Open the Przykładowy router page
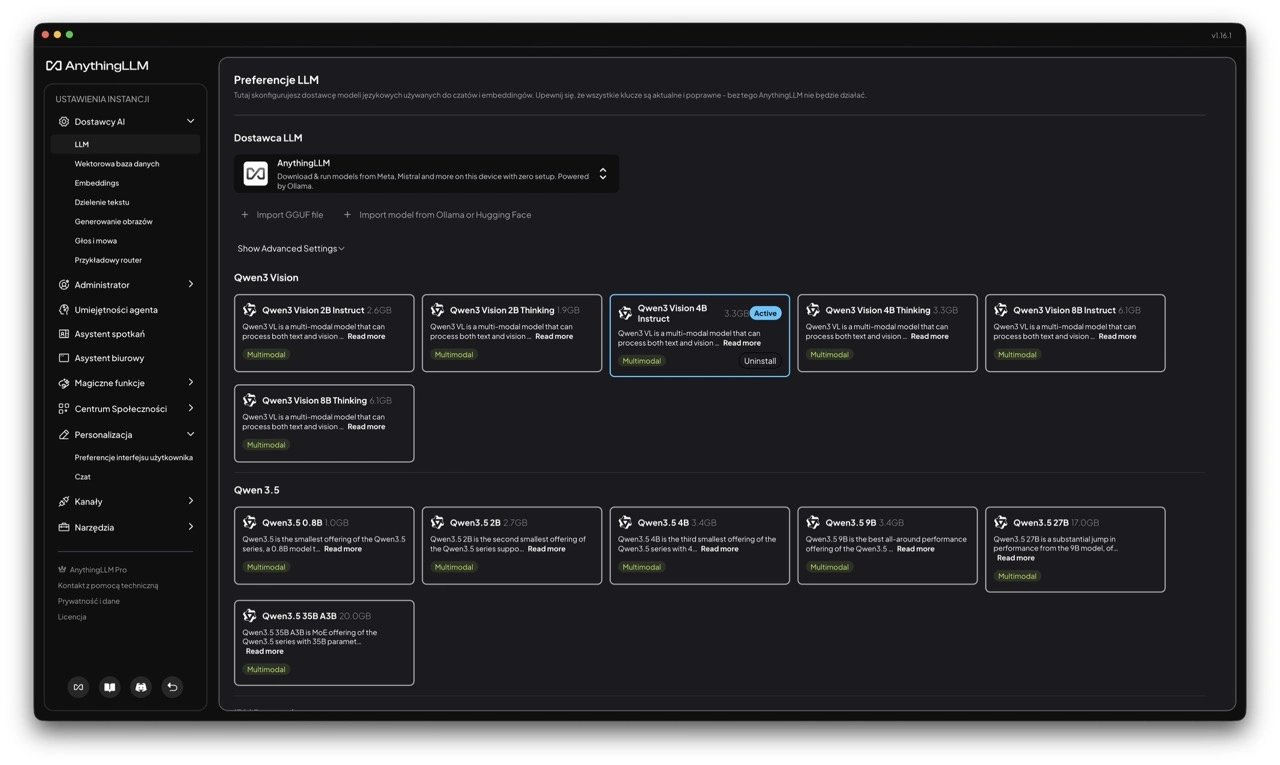 click(x=108, y=260)
